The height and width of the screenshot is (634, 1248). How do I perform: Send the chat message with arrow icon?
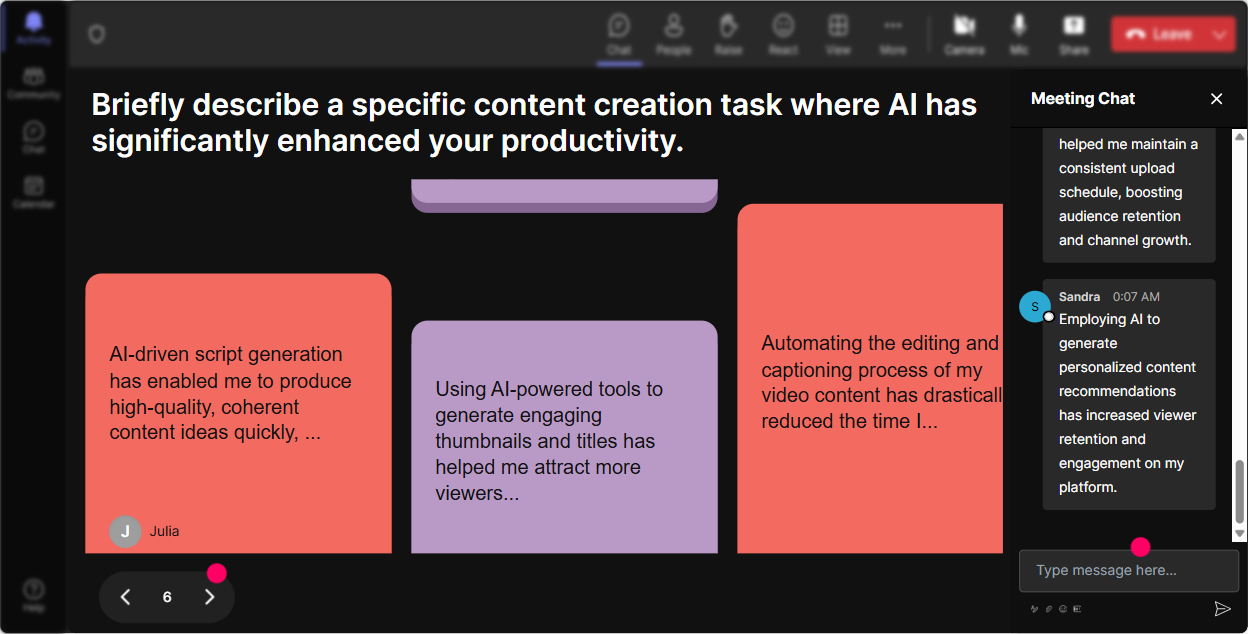tap(1222, 608)
